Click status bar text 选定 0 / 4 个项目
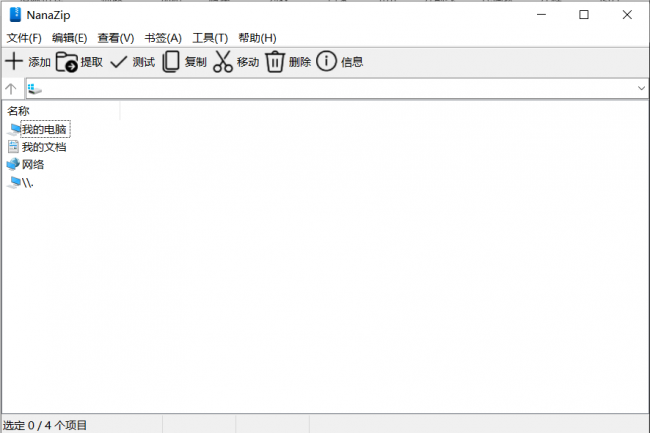This screenshot has width=650, height=433. click(45, 425)
